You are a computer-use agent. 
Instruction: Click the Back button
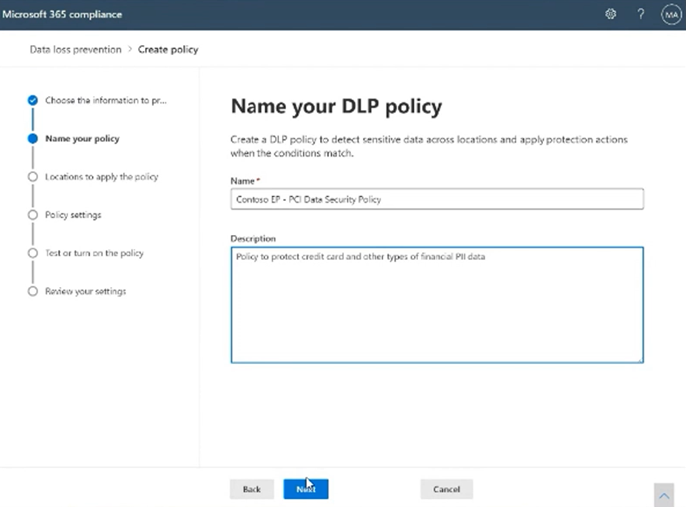pos(252,489)
